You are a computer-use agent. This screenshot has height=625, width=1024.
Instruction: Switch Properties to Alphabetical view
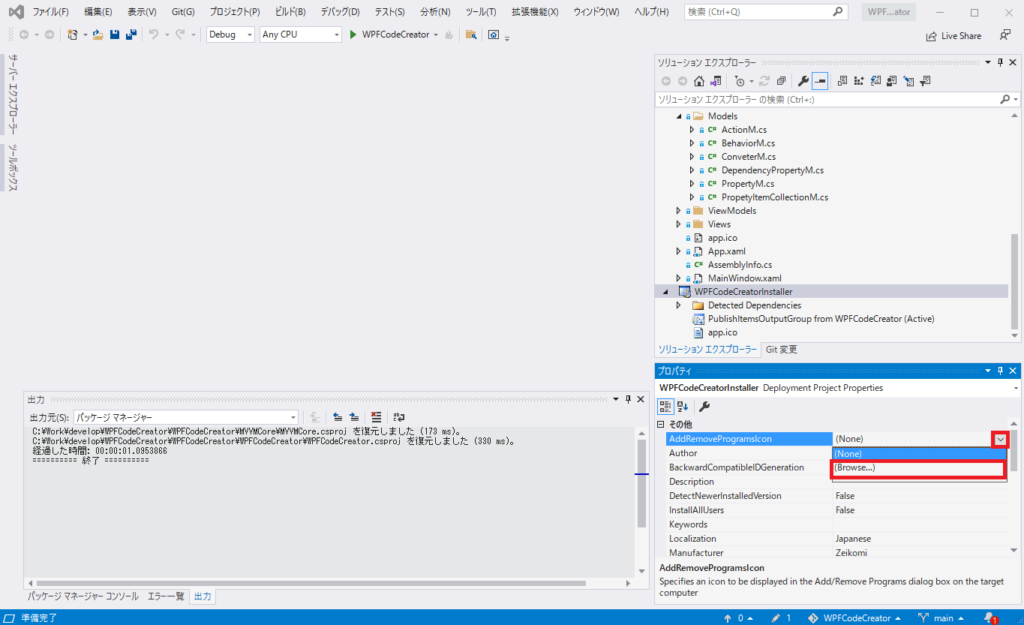[x=682, y=406]
